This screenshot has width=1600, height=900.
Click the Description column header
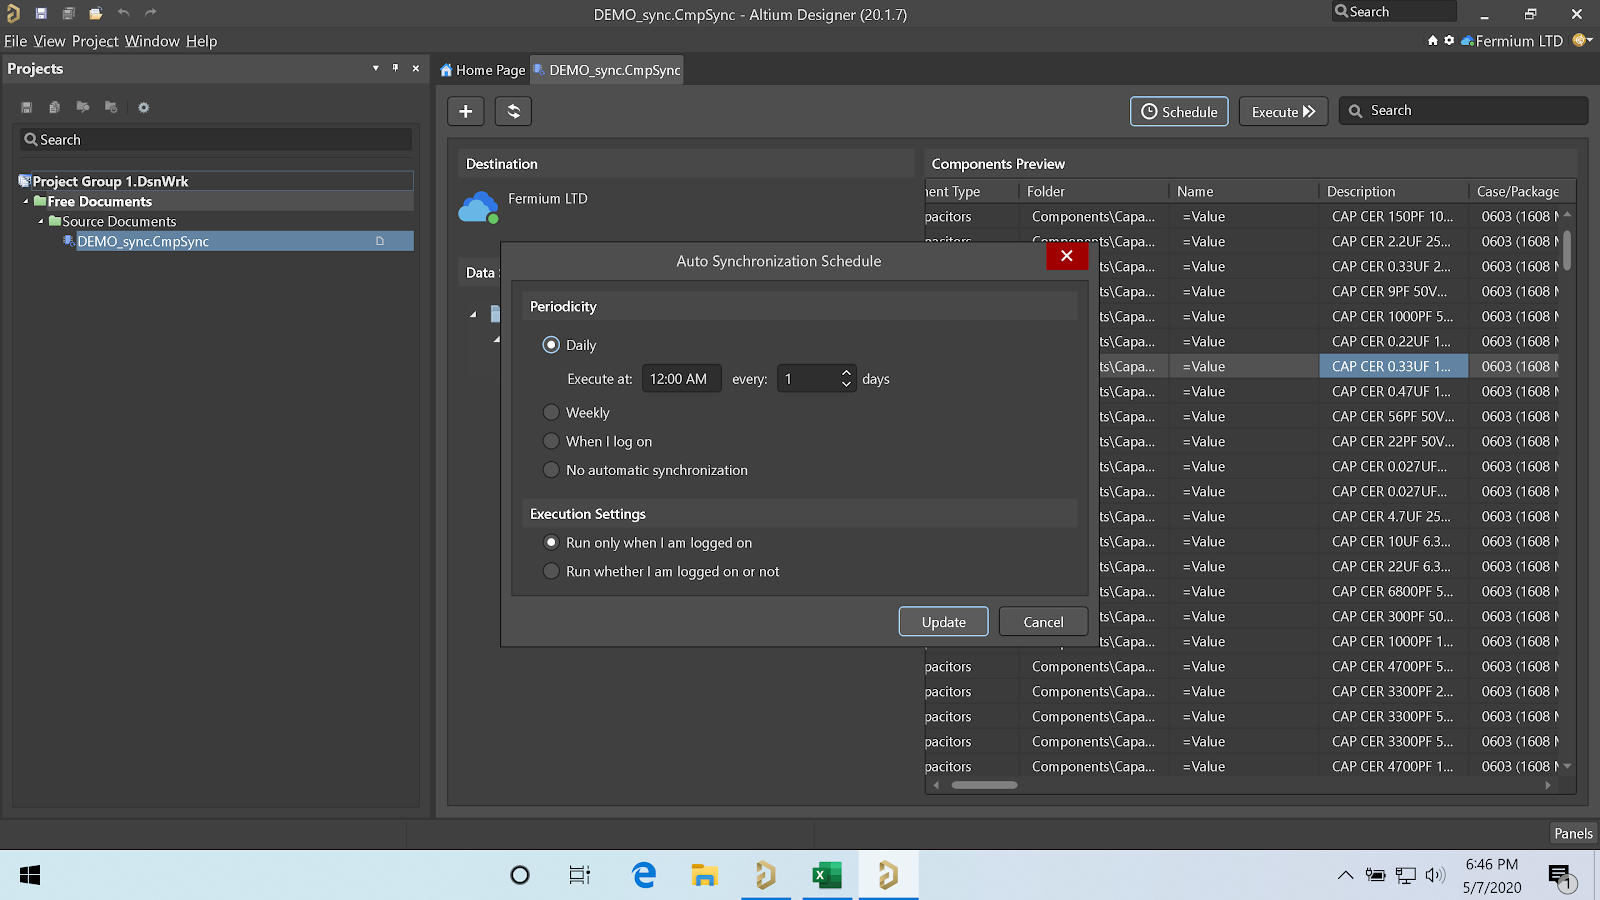(1393, 191)
